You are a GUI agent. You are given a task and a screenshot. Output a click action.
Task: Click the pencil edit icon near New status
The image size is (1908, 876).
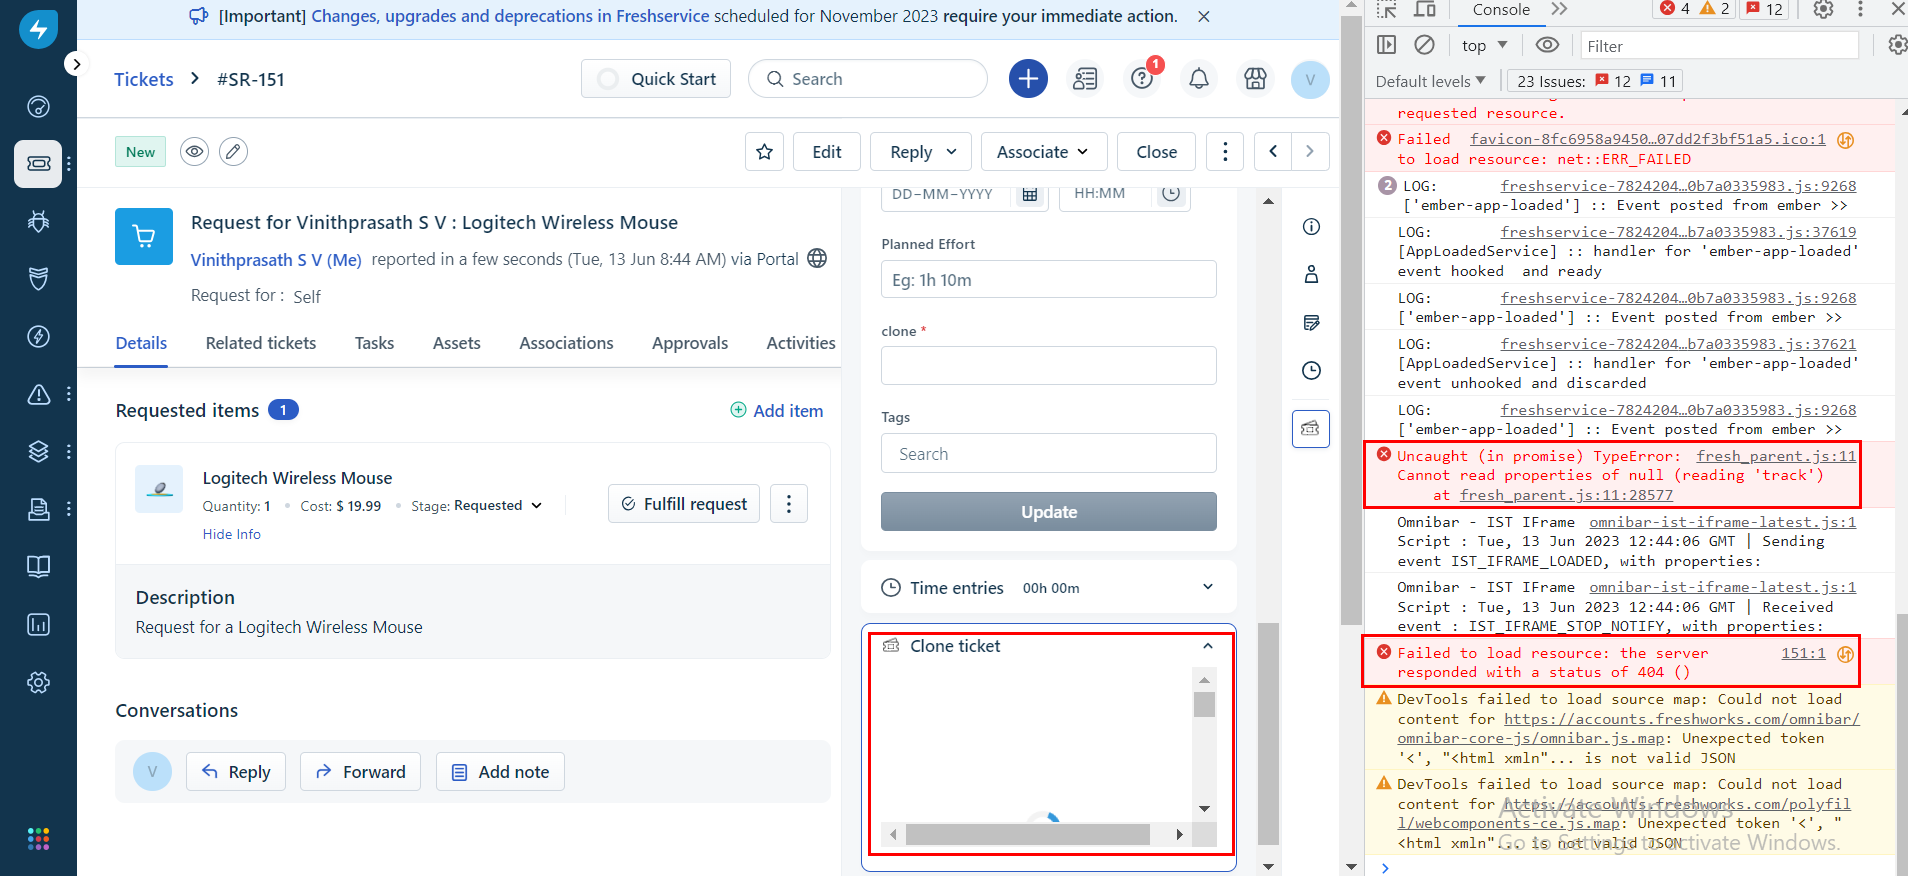(x=233, y=152)
